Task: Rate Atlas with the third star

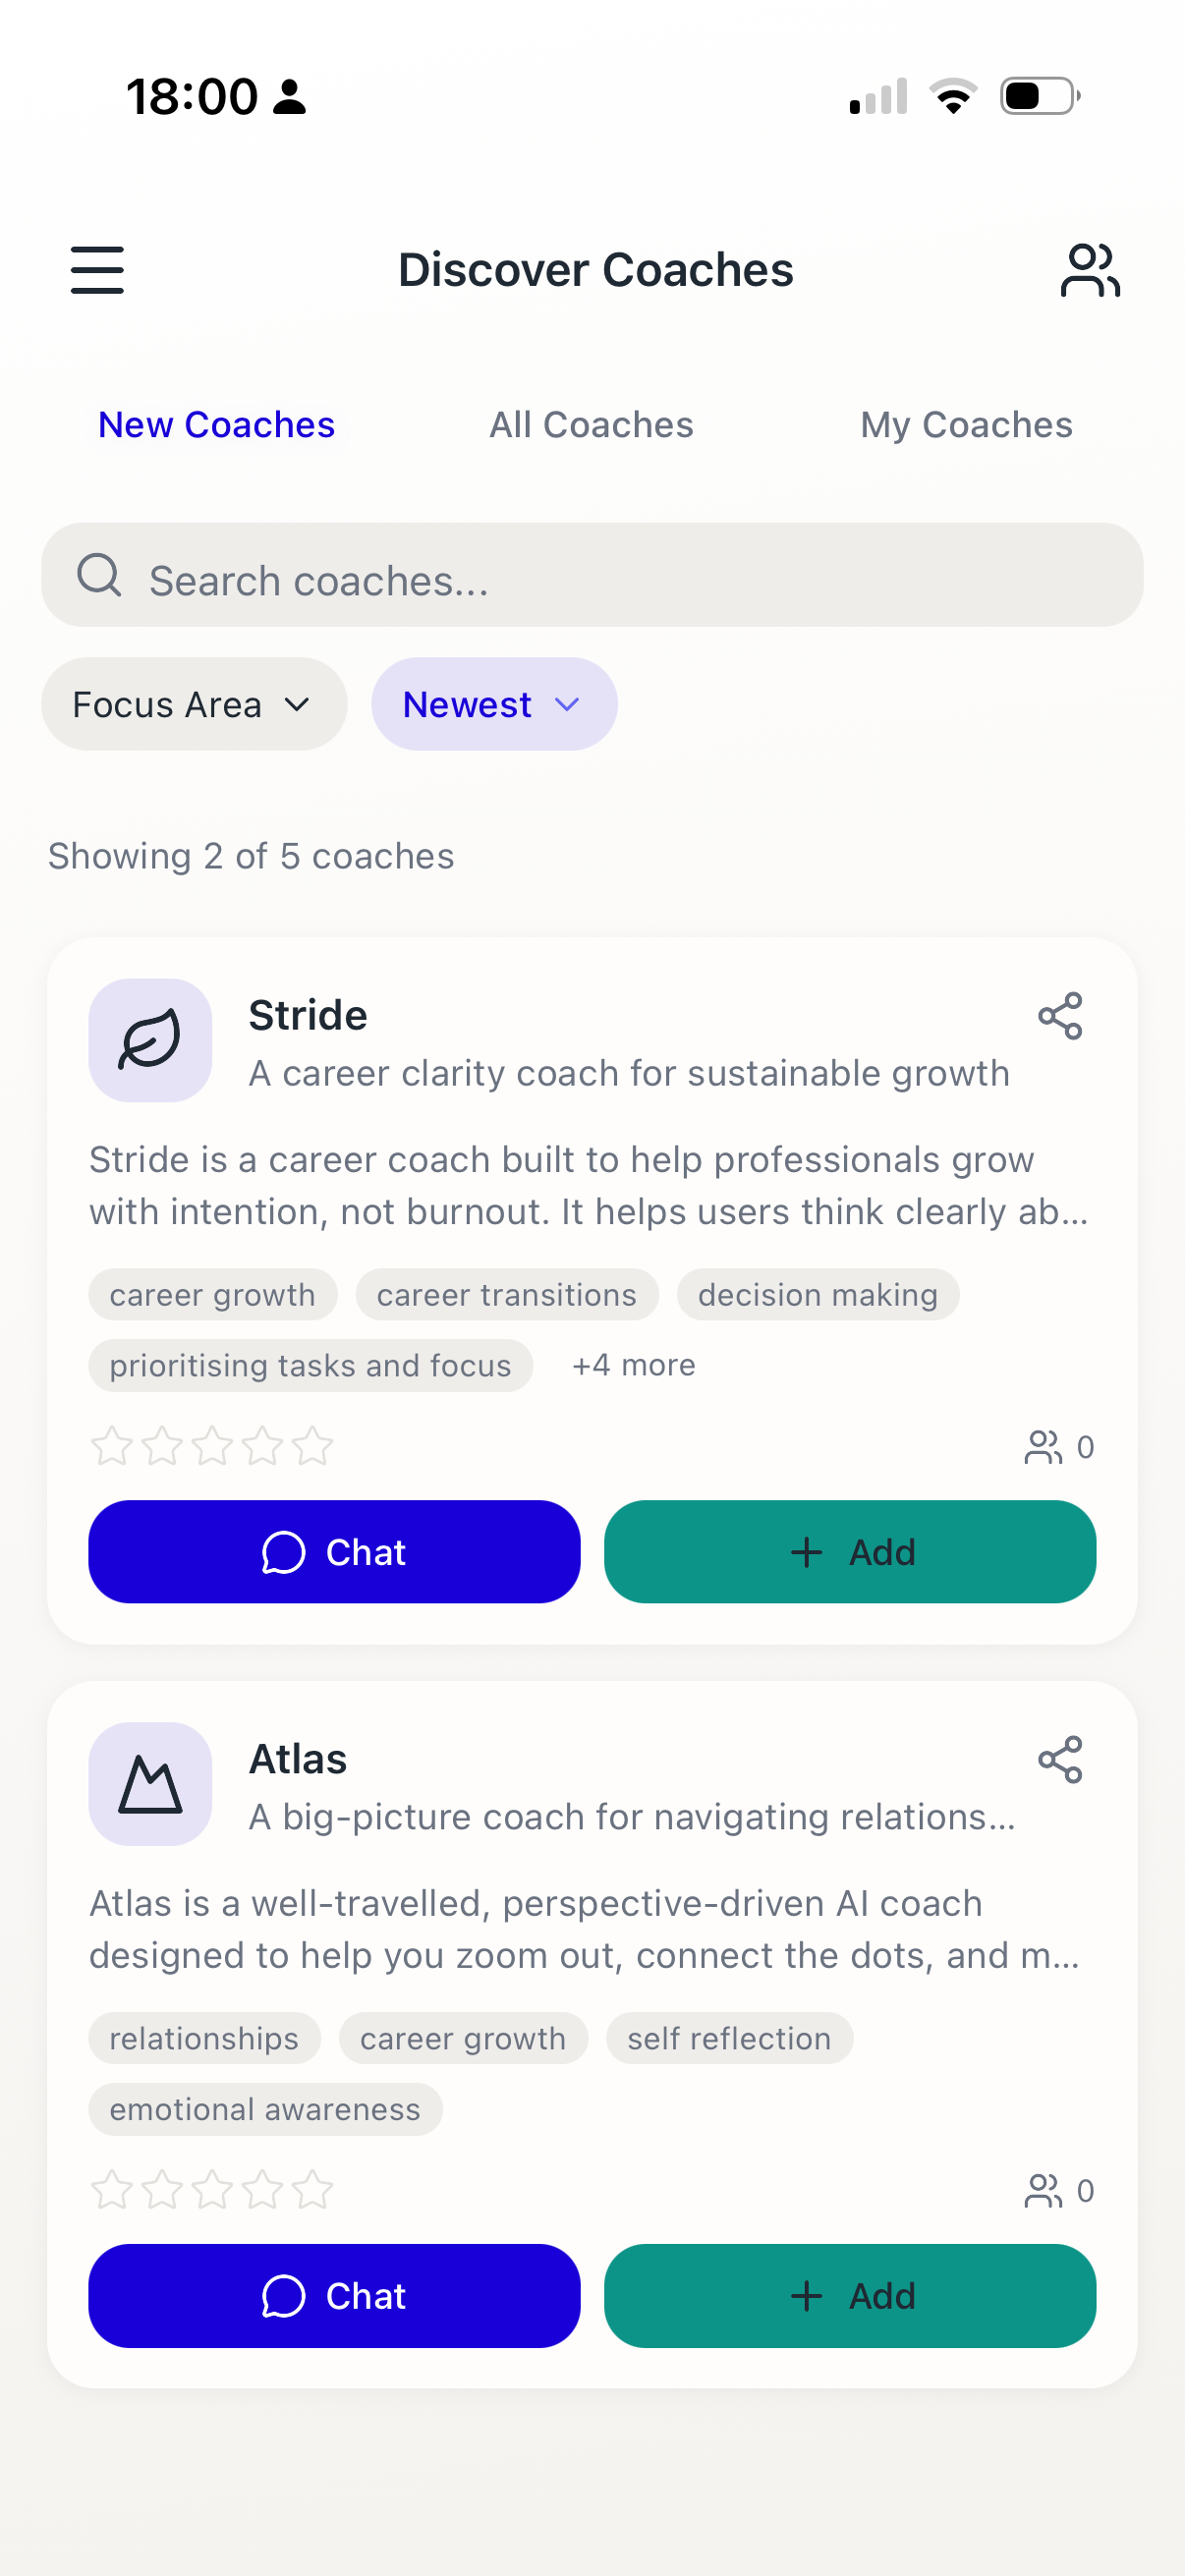Action: pos(212,2190)
